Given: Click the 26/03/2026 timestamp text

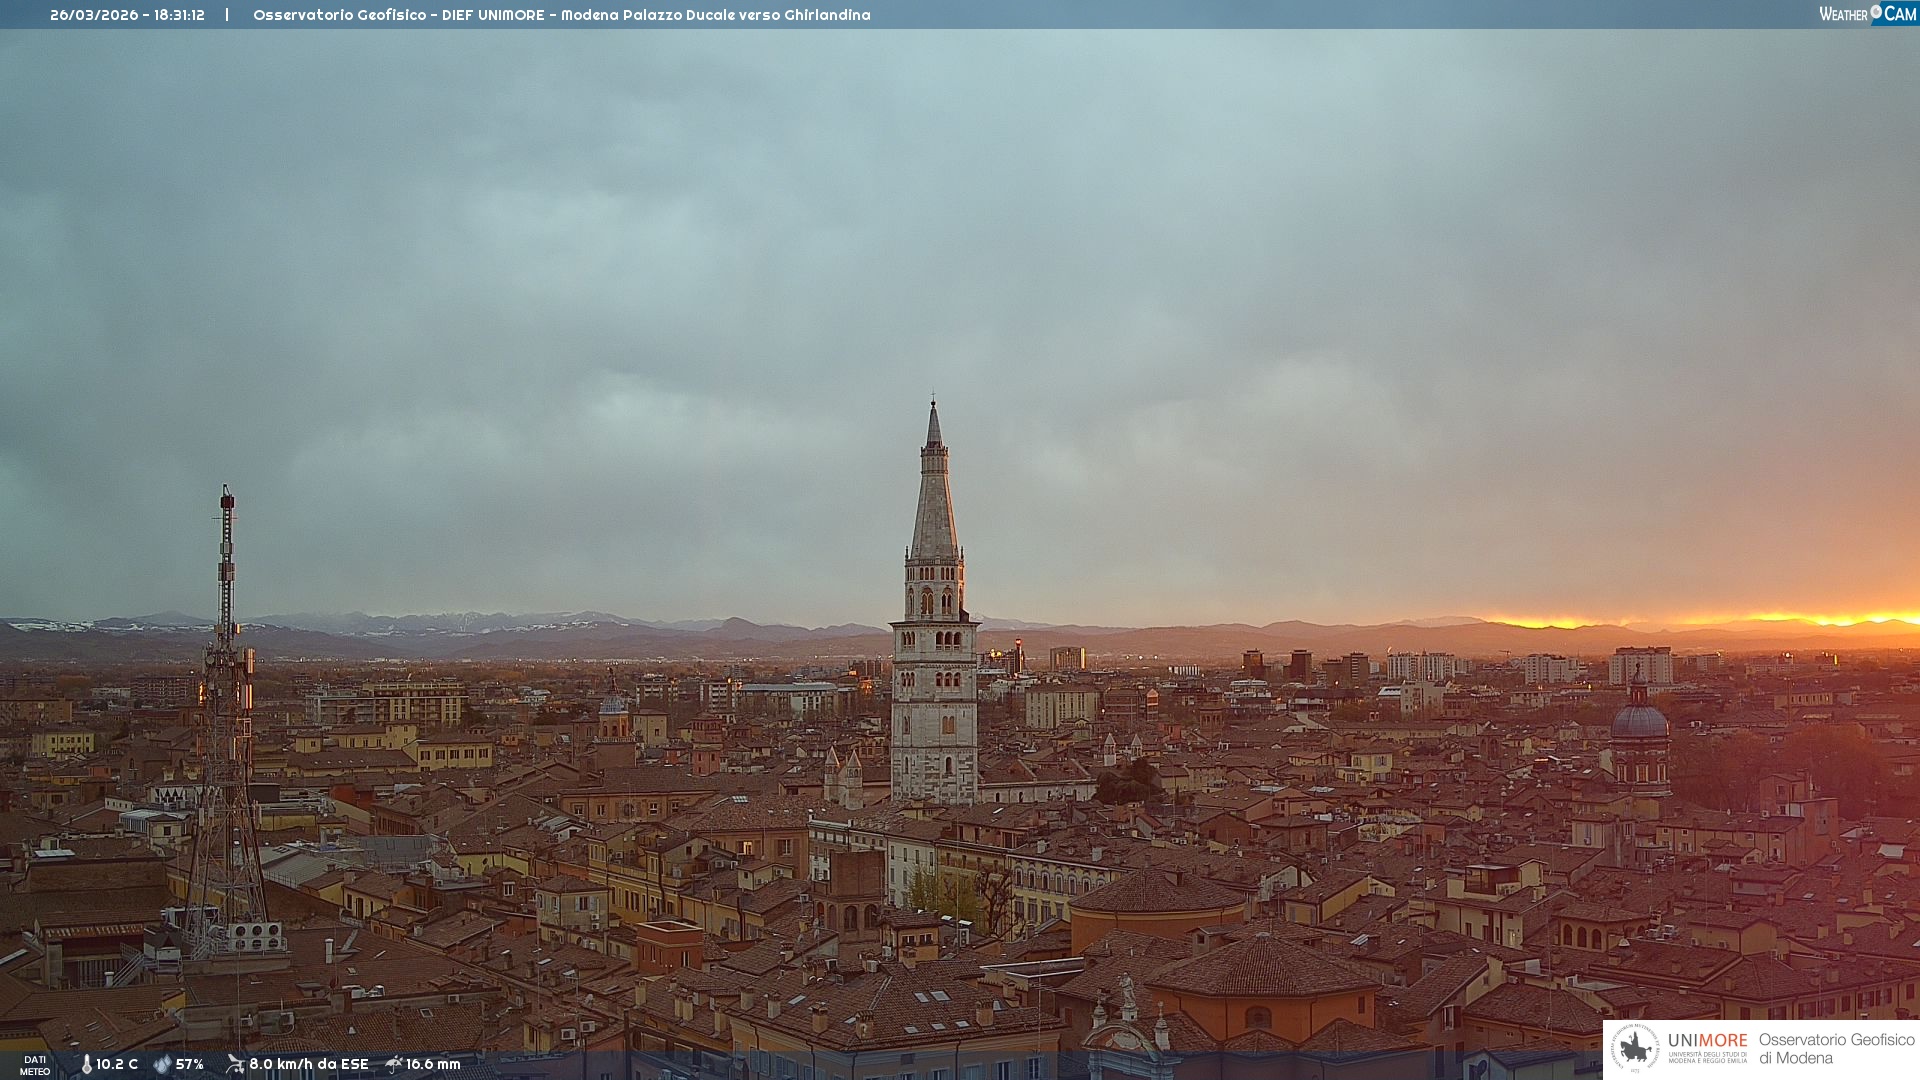Looking at the screenshot, I should click(127, 15).
